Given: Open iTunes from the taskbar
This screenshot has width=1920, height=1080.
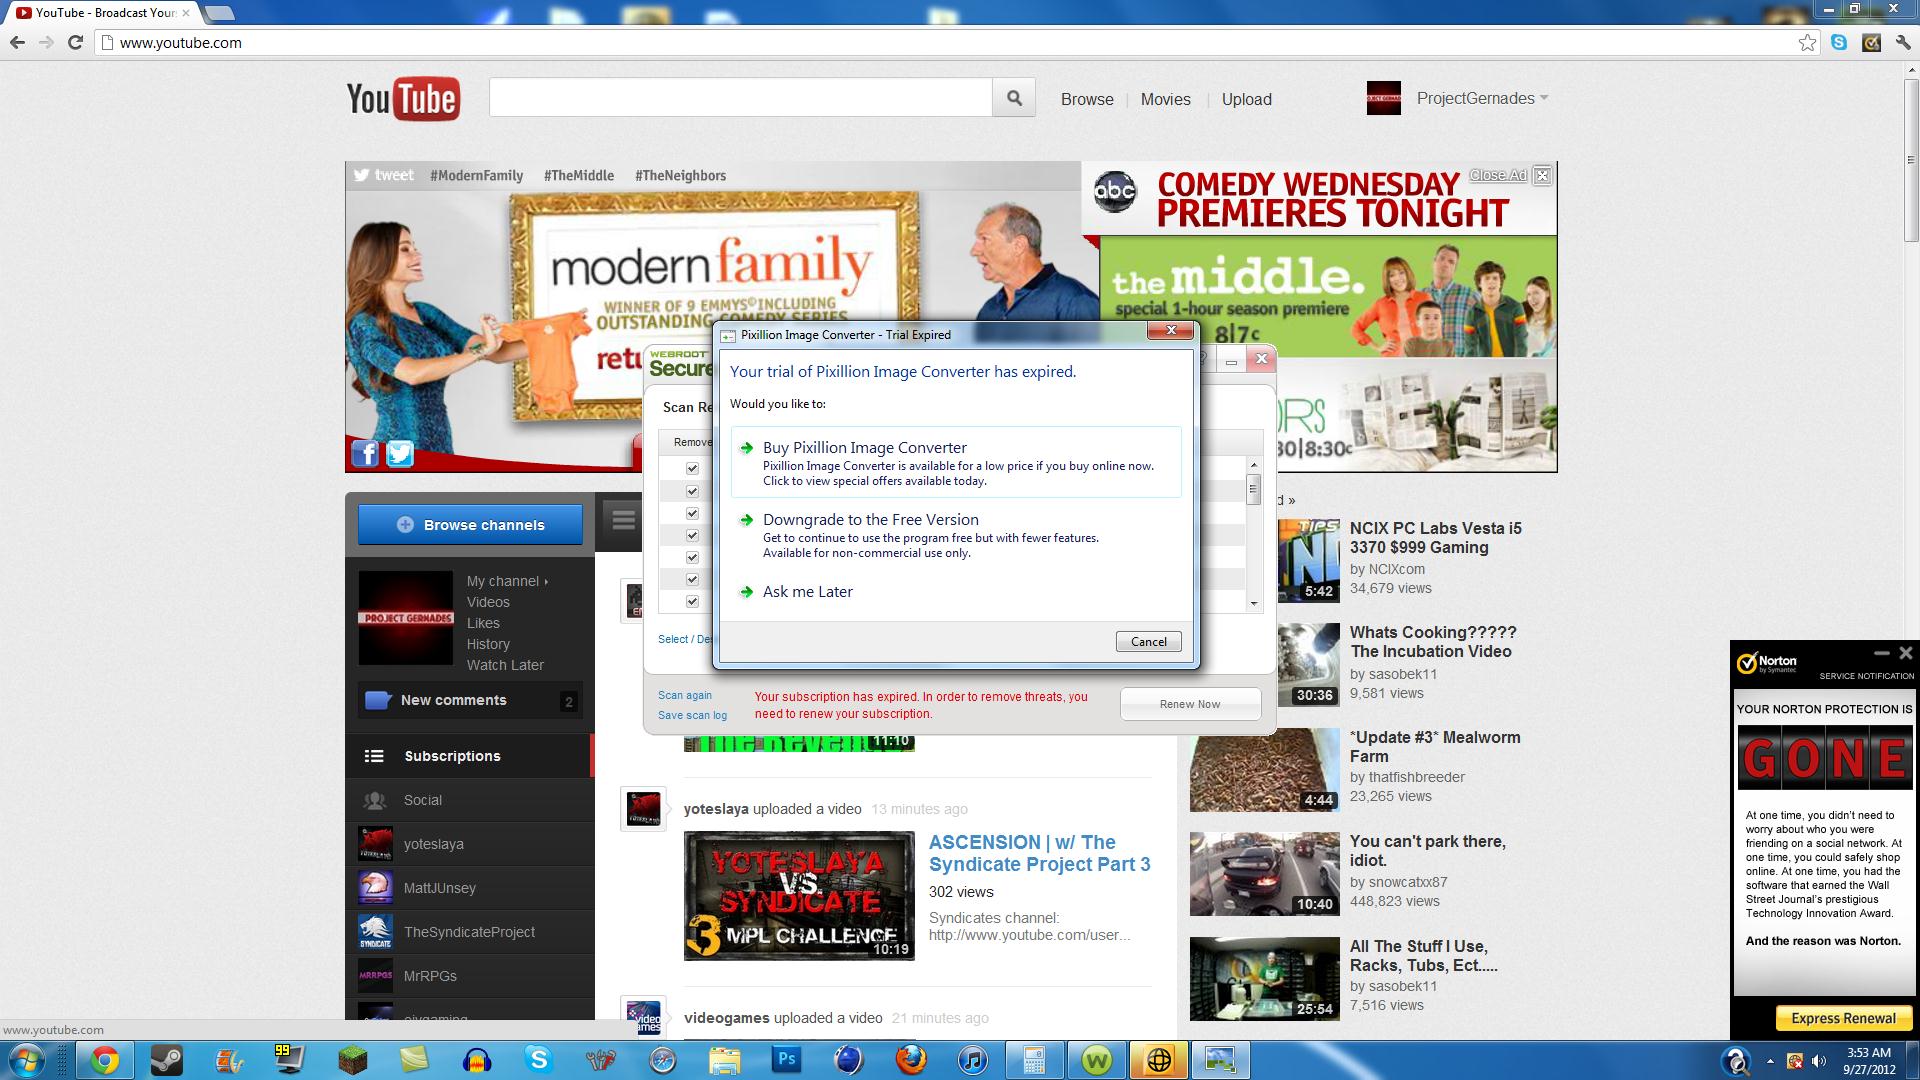Looking at the screenshot, I should point(973,1060).
